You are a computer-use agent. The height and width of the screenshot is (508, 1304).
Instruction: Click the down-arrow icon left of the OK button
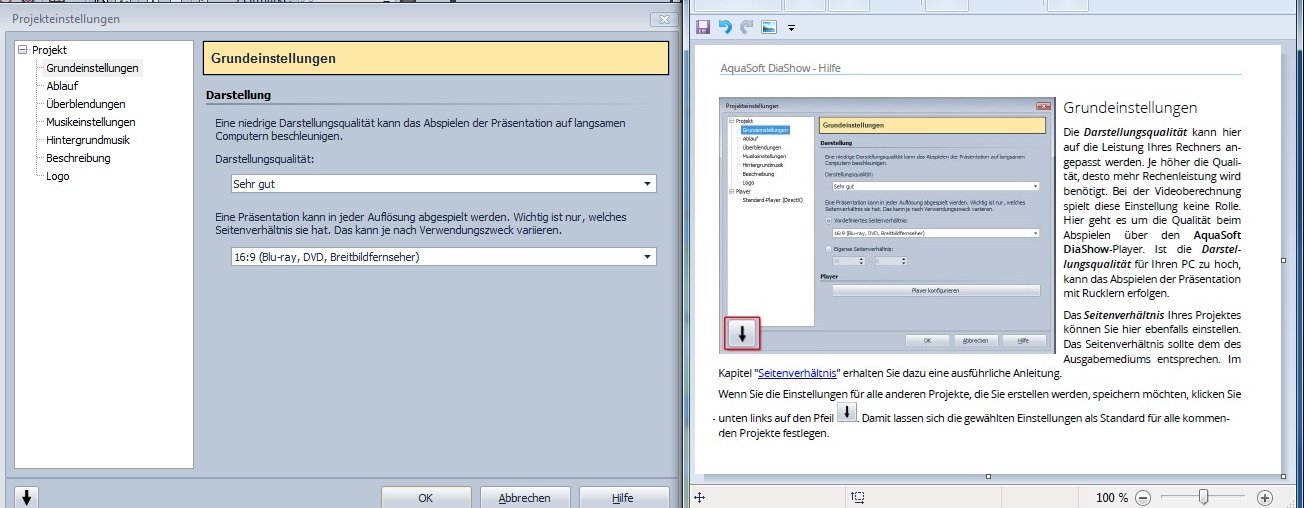(27, 497)
